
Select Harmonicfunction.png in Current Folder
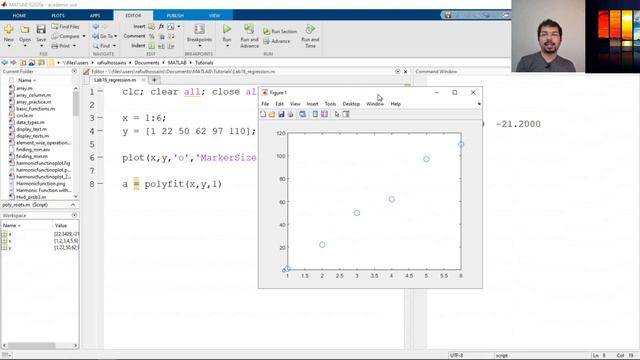point(40,184)
